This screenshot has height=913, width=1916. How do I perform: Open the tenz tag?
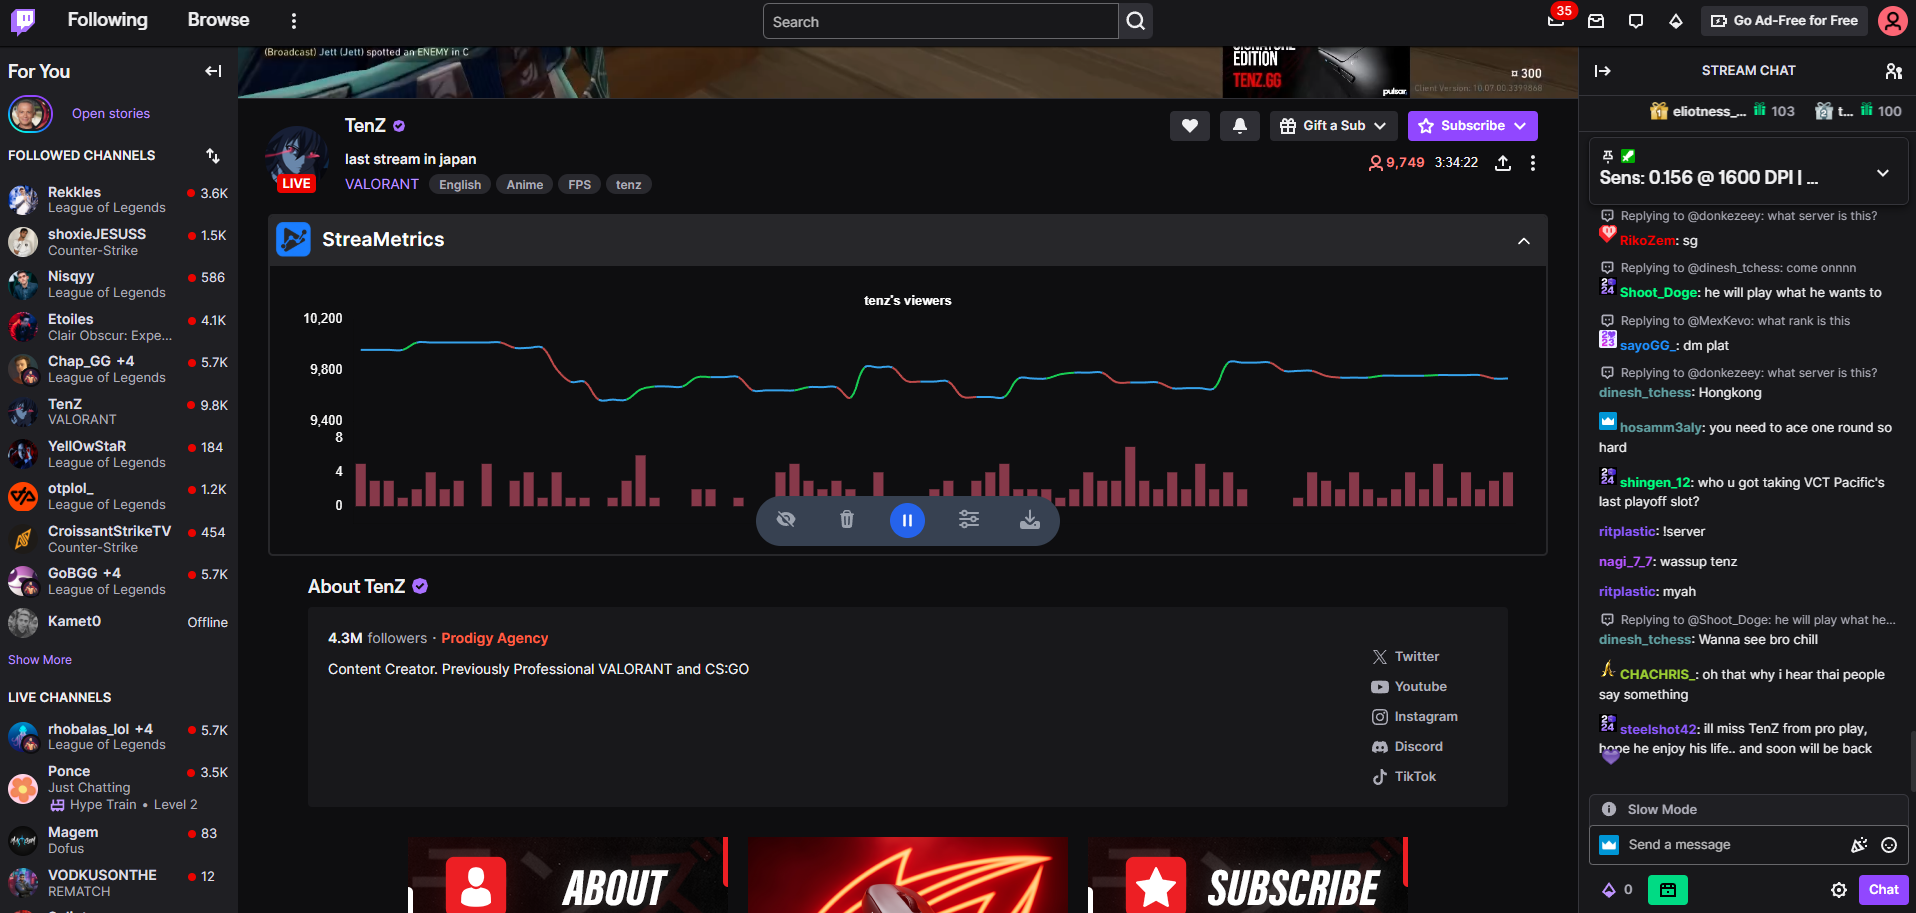click(x=629, y=185)
